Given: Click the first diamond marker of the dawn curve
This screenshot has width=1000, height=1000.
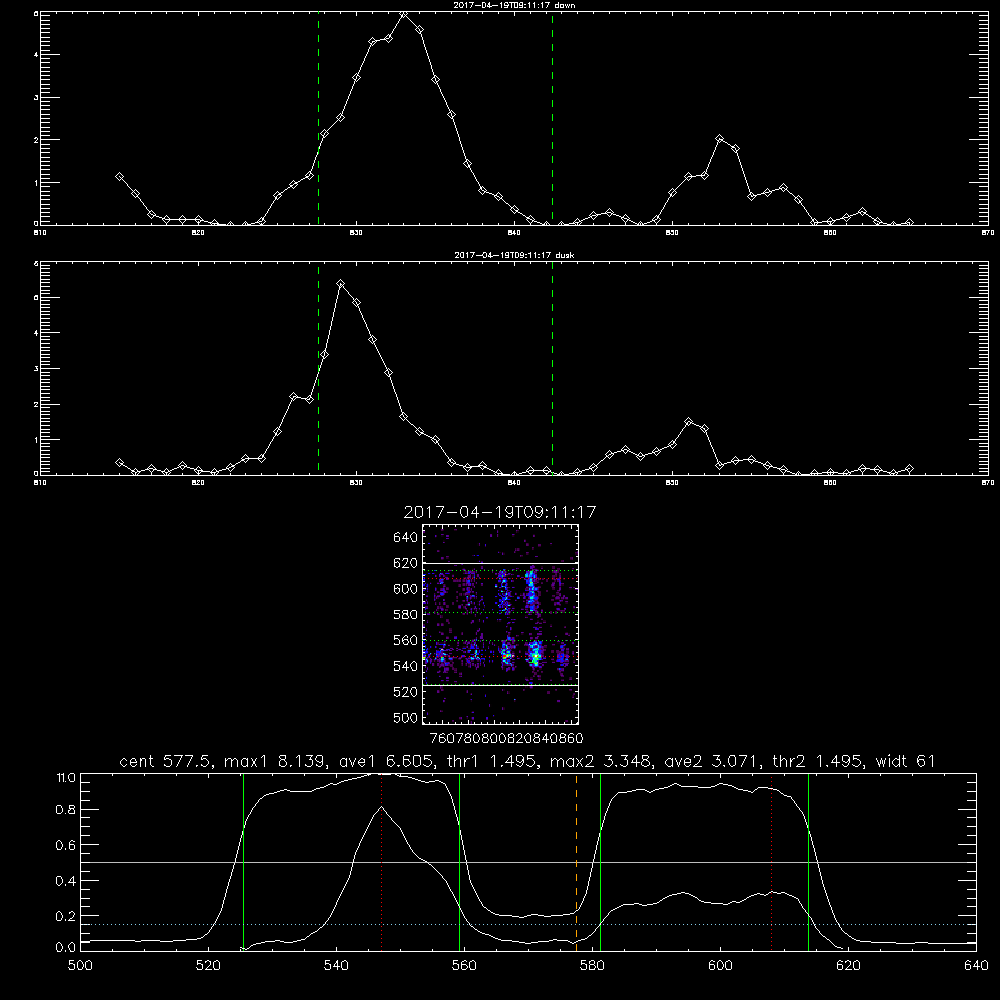Looking at the screenshot, I should 119,176.
